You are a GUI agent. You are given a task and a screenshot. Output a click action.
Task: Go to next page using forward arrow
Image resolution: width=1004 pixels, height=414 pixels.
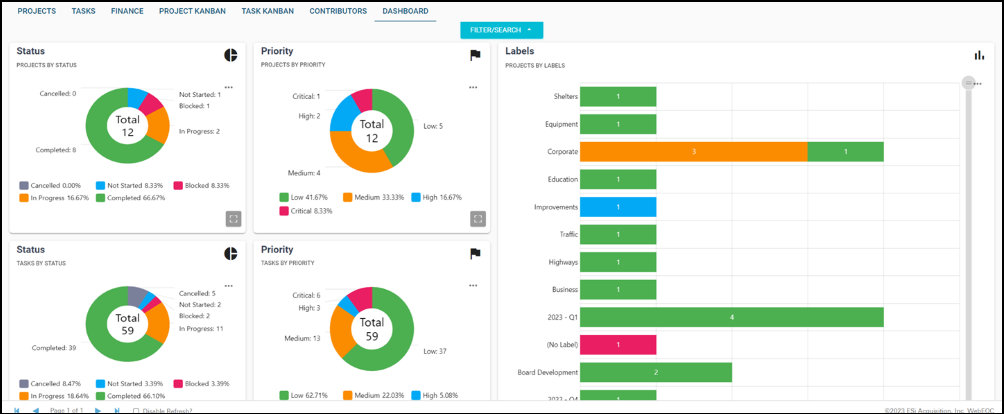(x=98, y=410)
